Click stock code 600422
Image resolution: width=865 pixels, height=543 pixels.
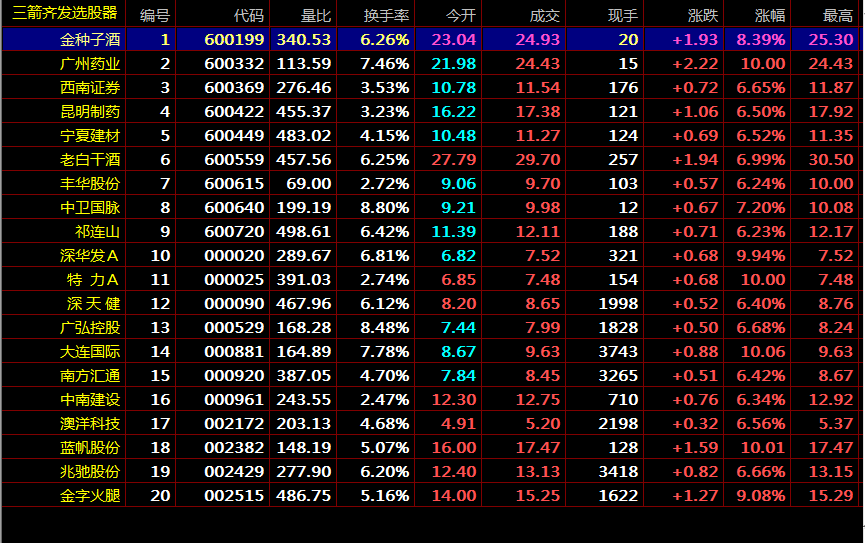pos(234,111)
